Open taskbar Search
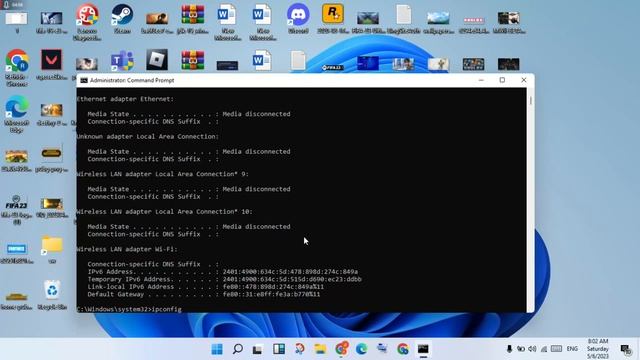This screenshot has width=640, height=360. click(238, 349)
